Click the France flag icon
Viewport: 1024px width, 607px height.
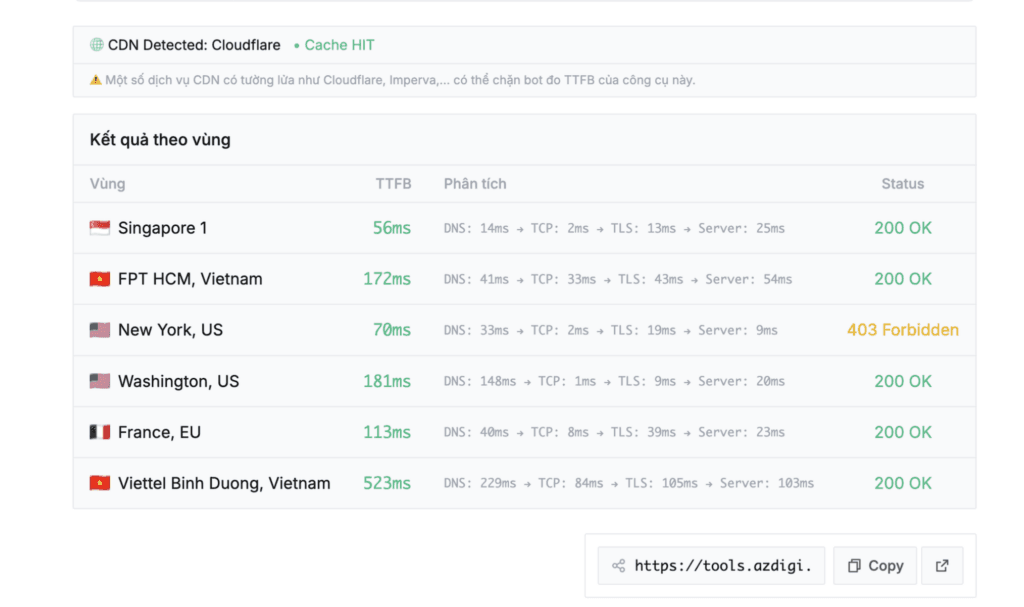99,432
